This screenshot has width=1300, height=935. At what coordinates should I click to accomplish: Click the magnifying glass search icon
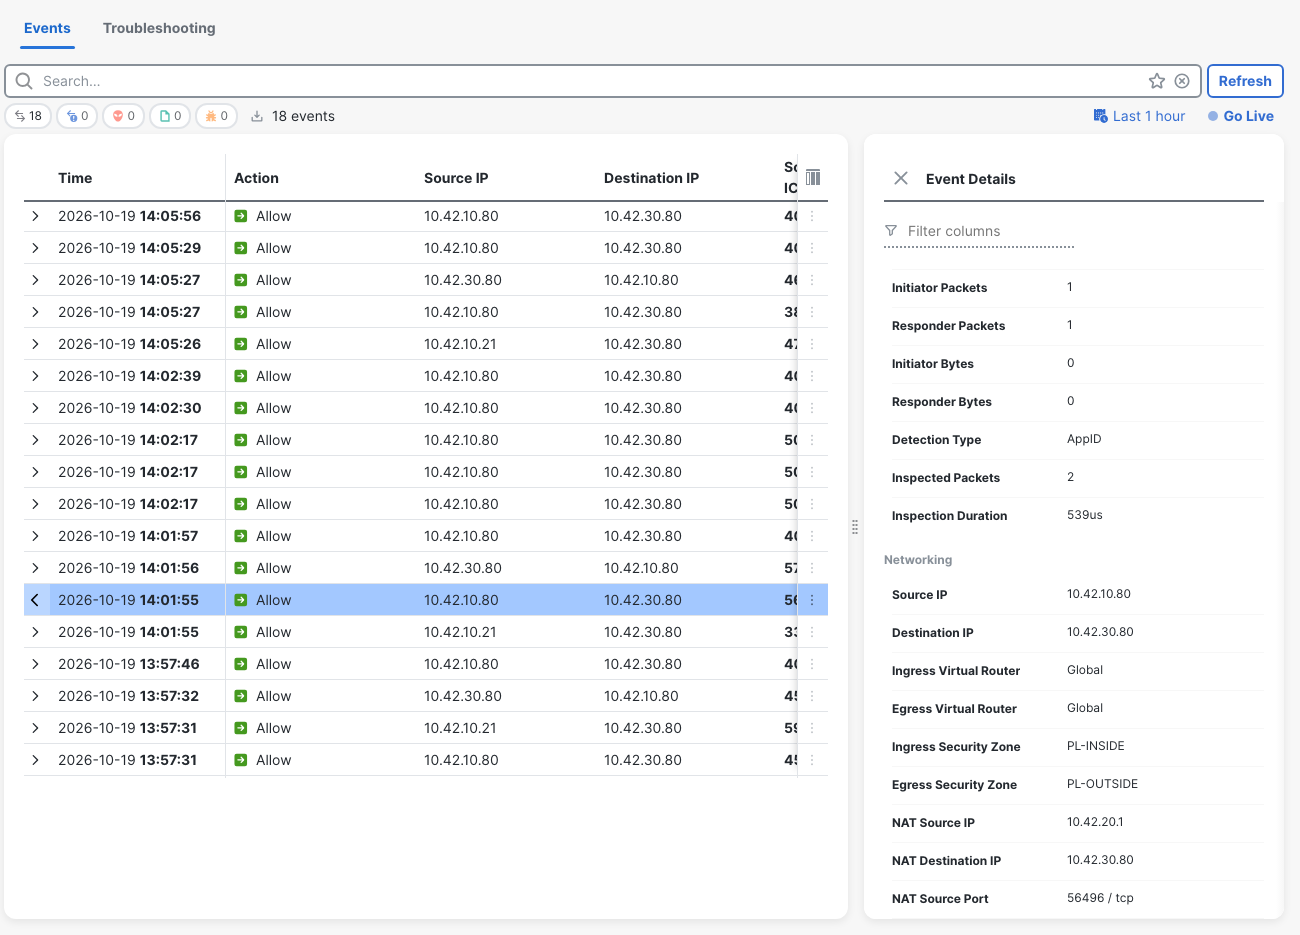pyautogui.click(x=24, y=81)
